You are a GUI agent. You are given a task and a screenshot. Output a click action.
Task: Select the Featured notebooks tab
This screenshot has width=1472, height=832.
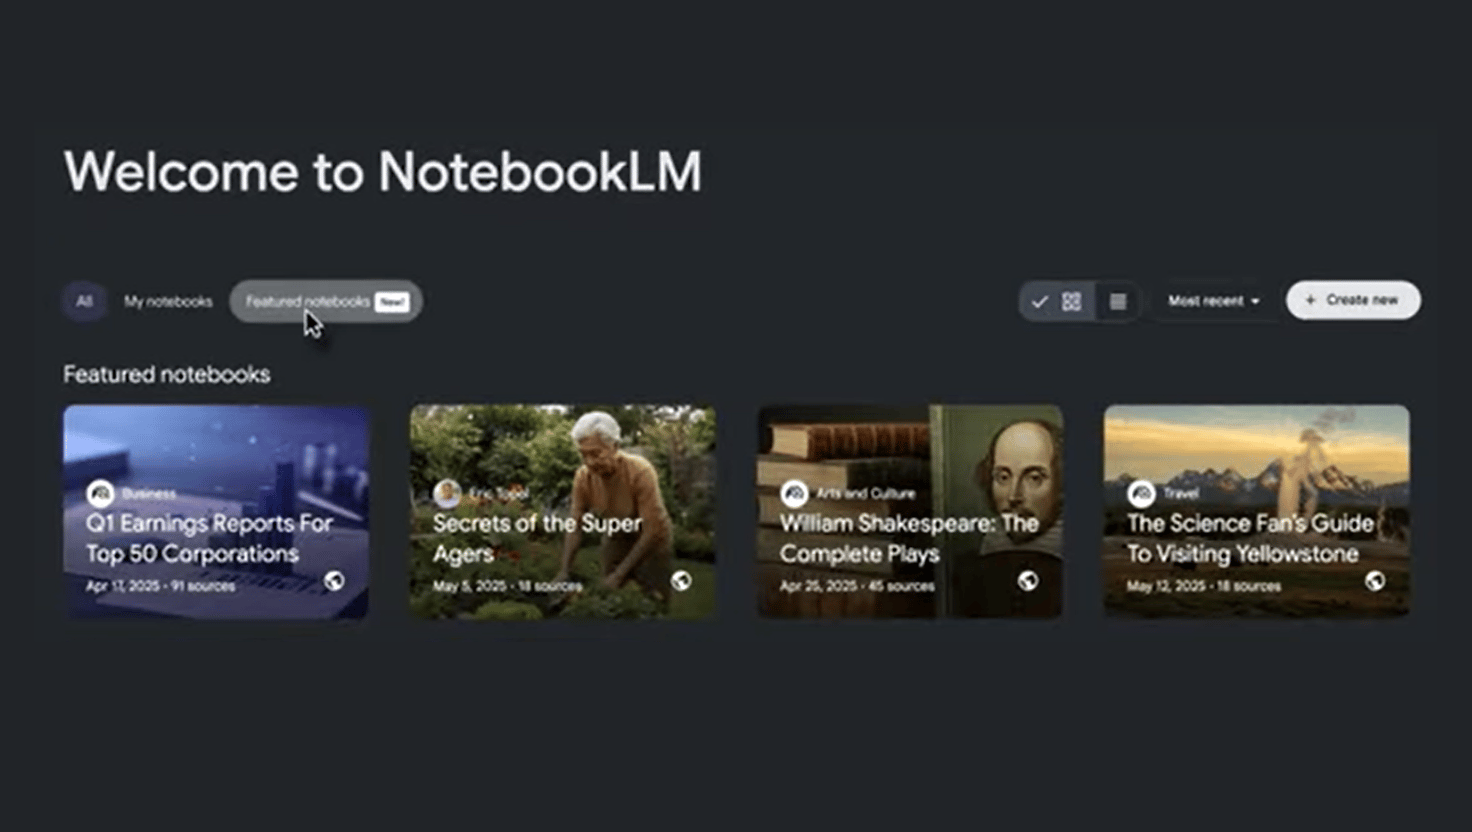click(326, 301)
